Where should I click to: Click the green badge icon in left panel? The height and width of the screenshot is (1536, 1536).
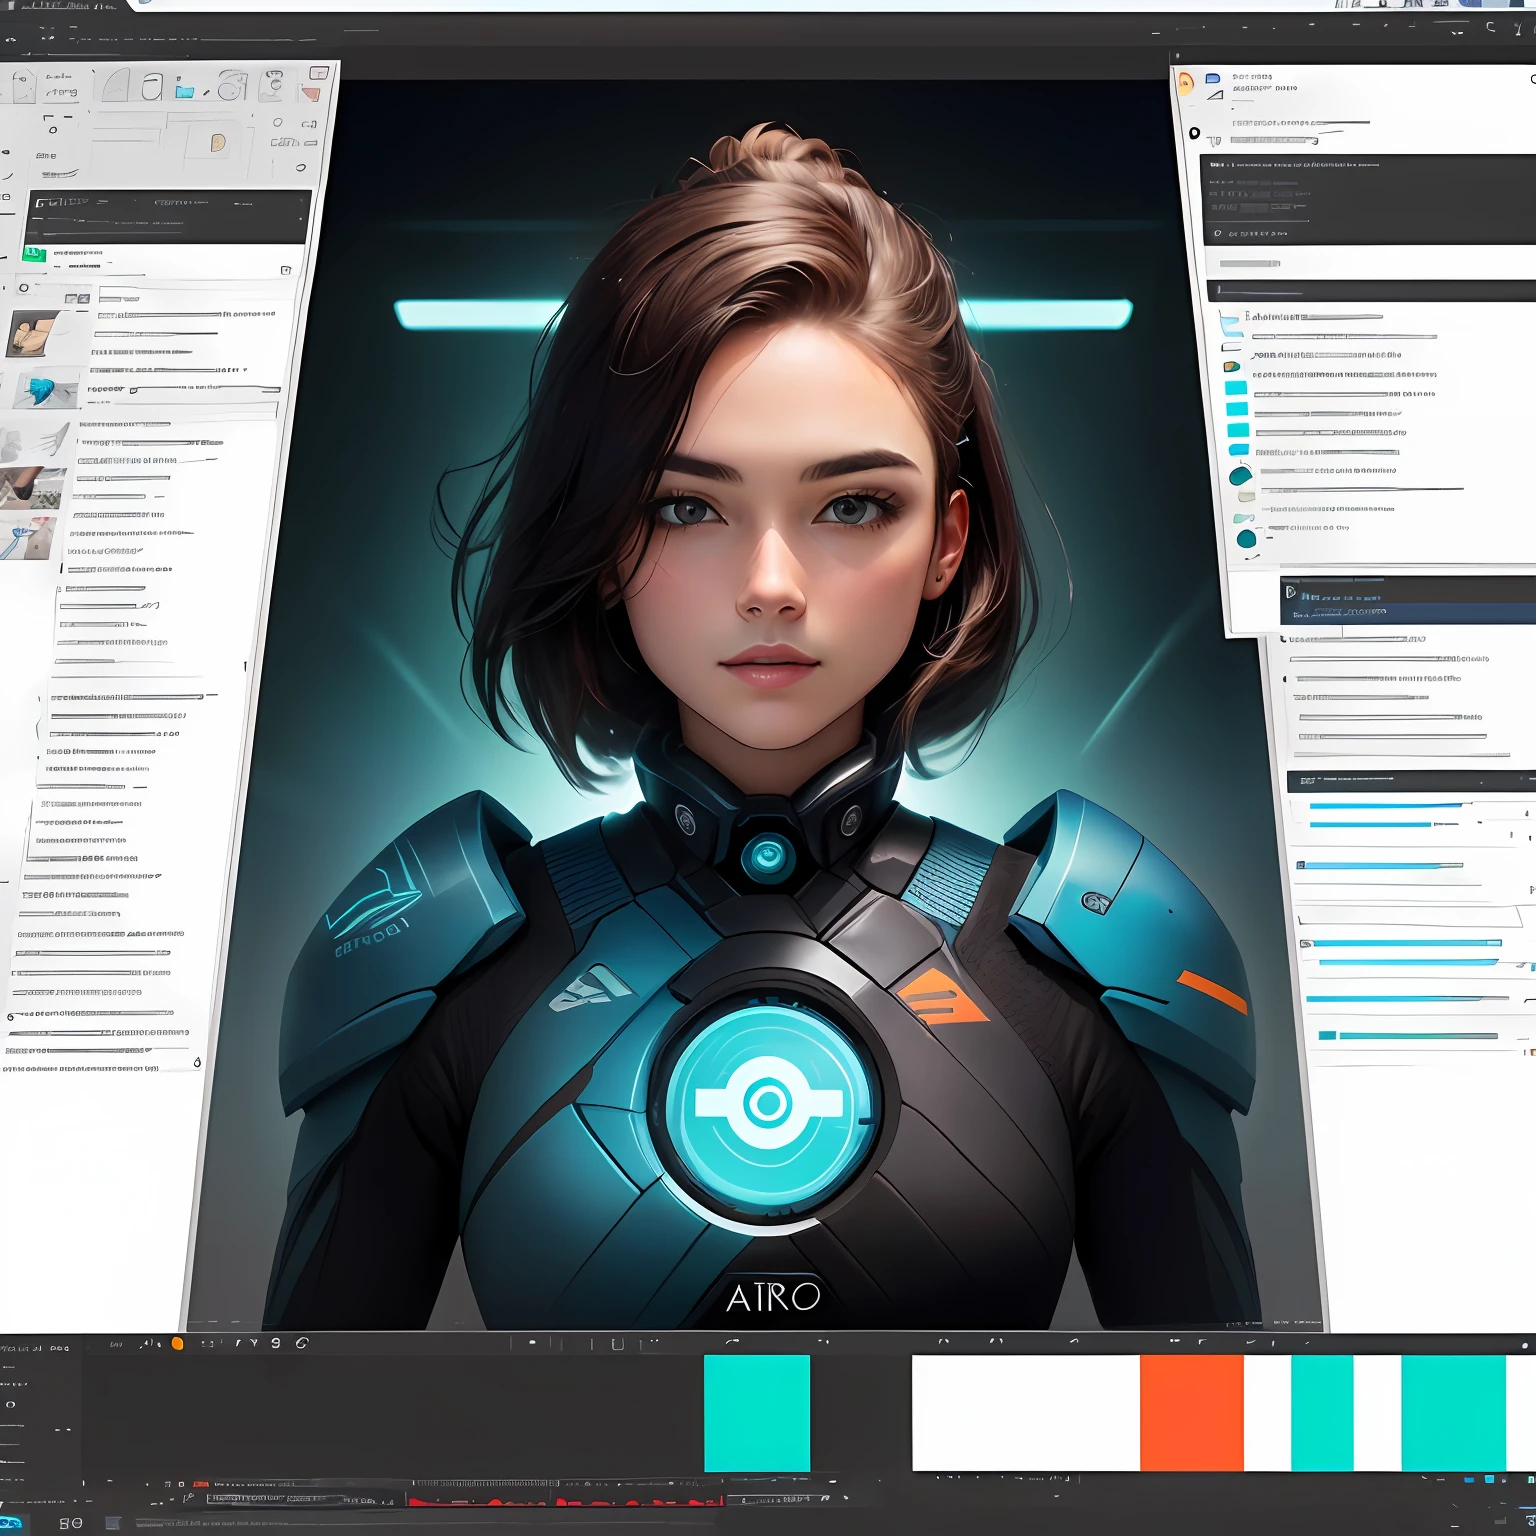[x=35, y=254]
